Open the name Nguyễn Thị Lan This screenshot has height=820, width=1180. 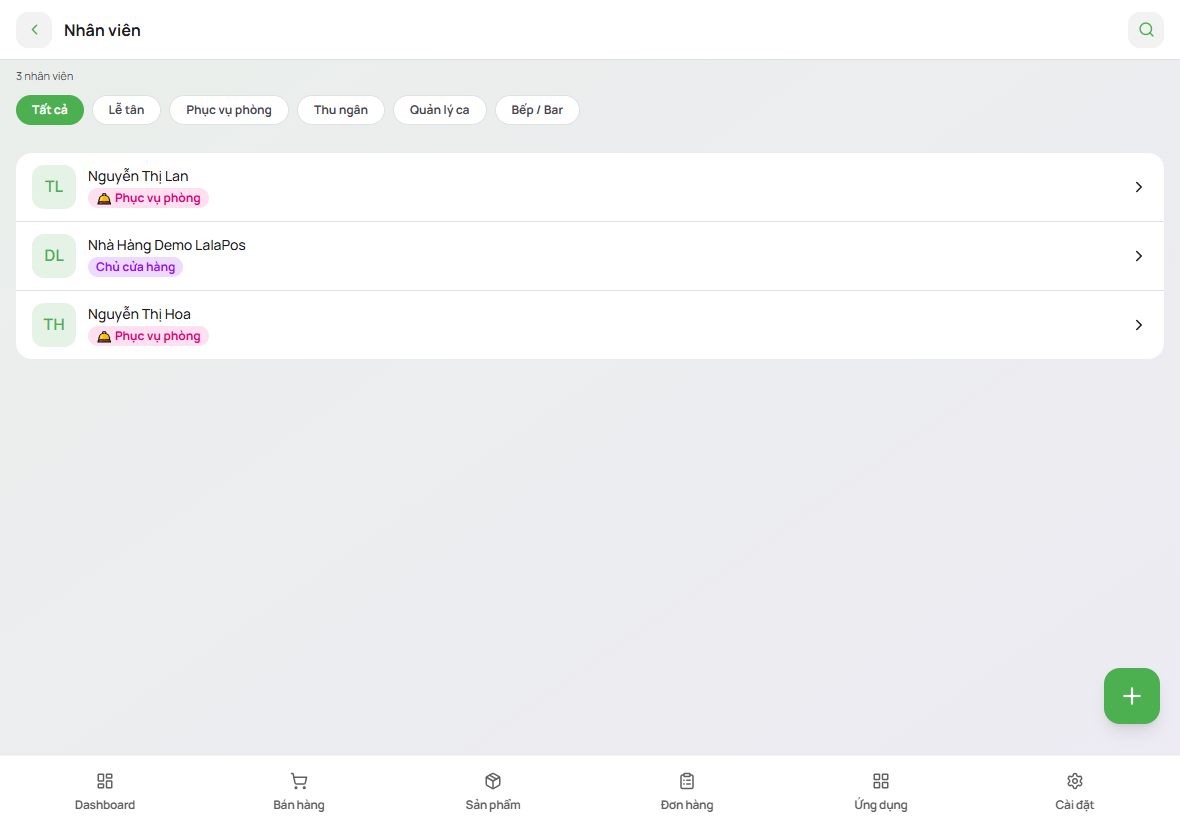(138, 176)
